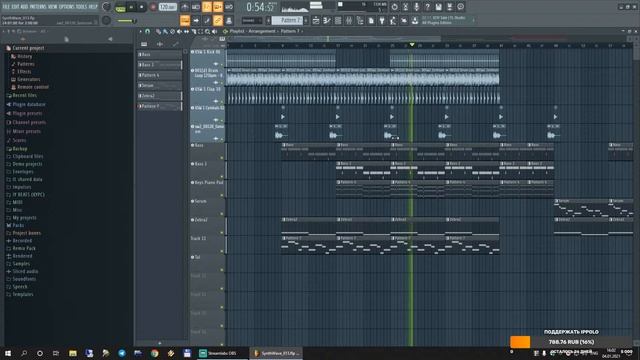Open the Pattern 7 pattern selector dropdown
Screen dimensions: 640x360
point(287,20)
